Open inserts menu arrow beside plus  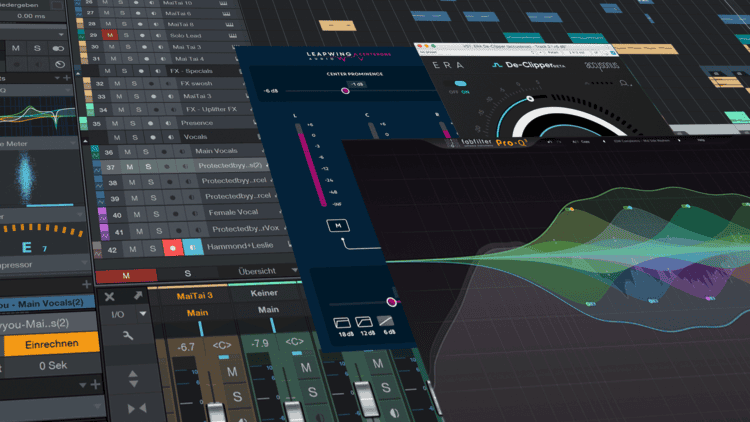click(x=56, y=78)
